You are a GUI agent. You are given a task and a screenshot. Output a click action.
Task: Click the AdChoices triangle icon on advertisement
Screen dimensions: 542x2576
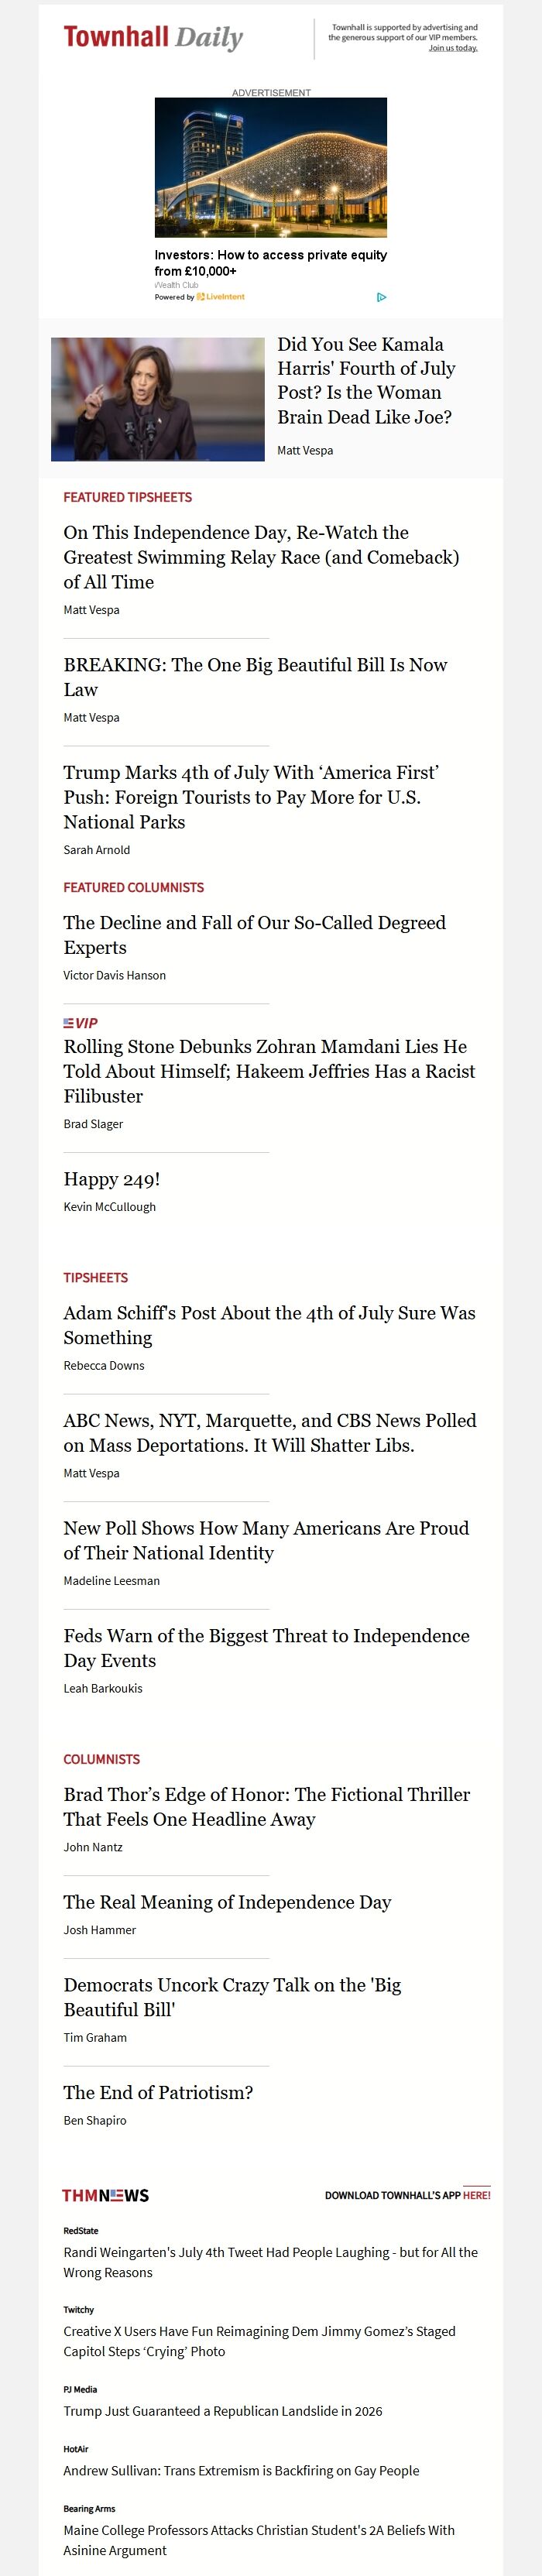coord(381,297)
